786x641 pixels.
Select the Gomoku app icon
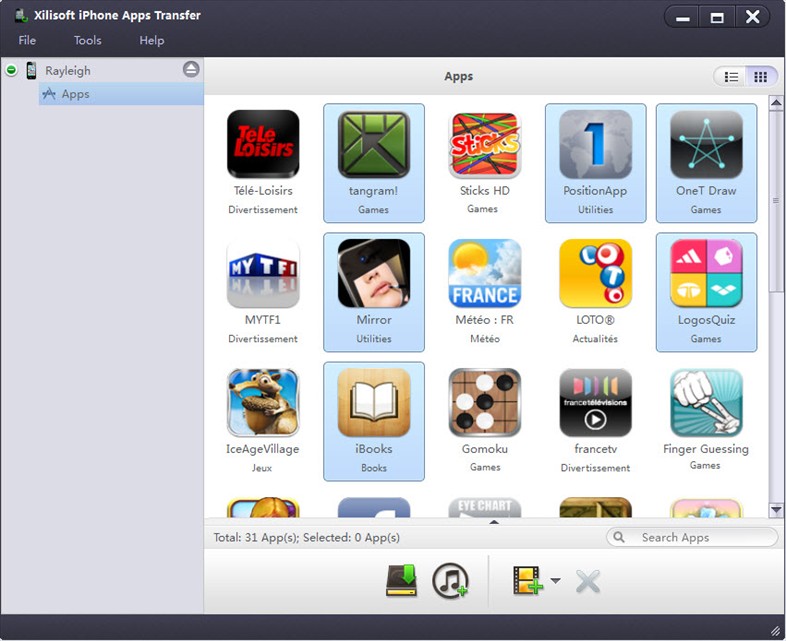point(484,404)
